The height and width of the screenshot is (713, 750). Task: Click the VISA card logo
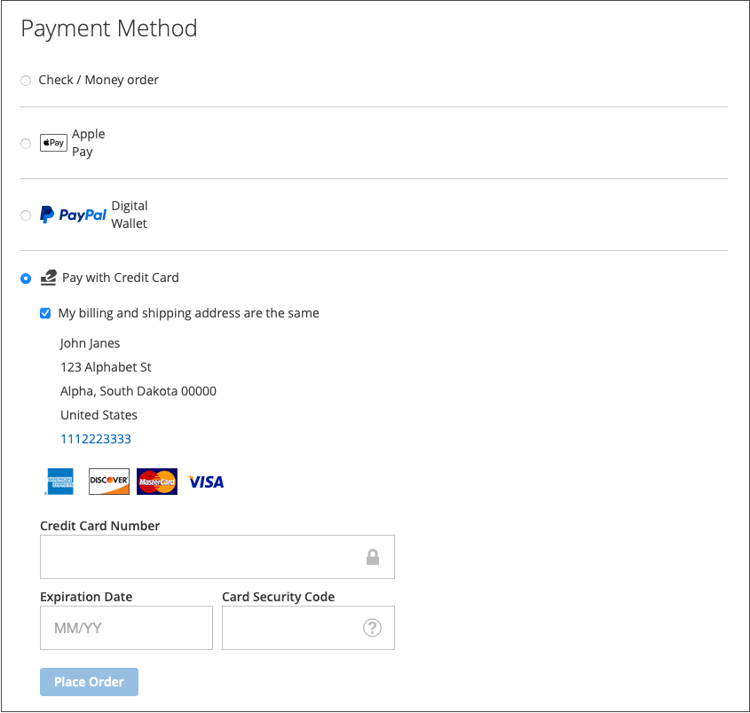[206, 482]
